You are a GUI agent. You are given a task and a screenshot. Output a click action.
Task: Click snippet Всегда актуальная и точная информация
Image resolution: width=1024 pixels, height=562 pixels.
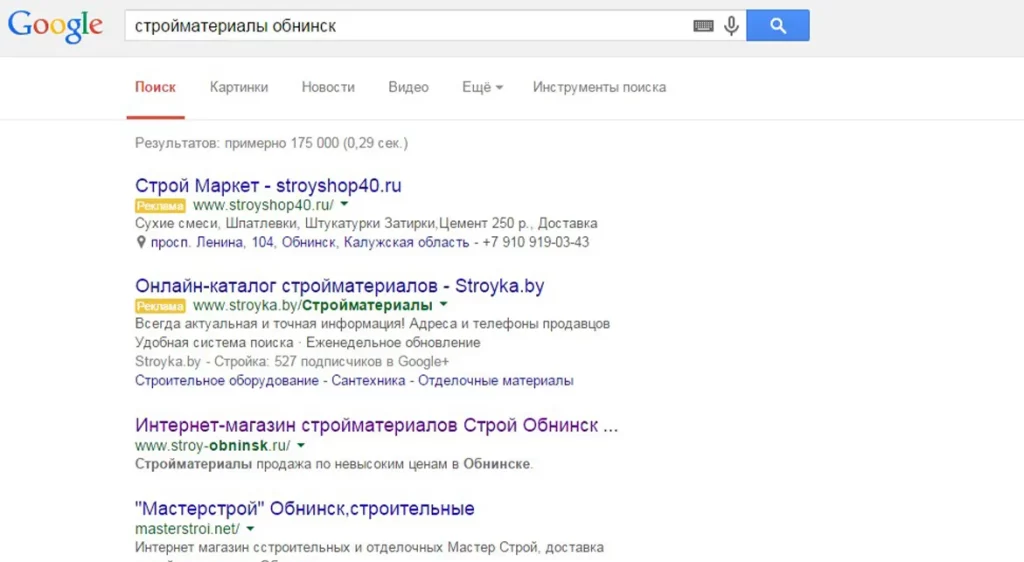270,324
